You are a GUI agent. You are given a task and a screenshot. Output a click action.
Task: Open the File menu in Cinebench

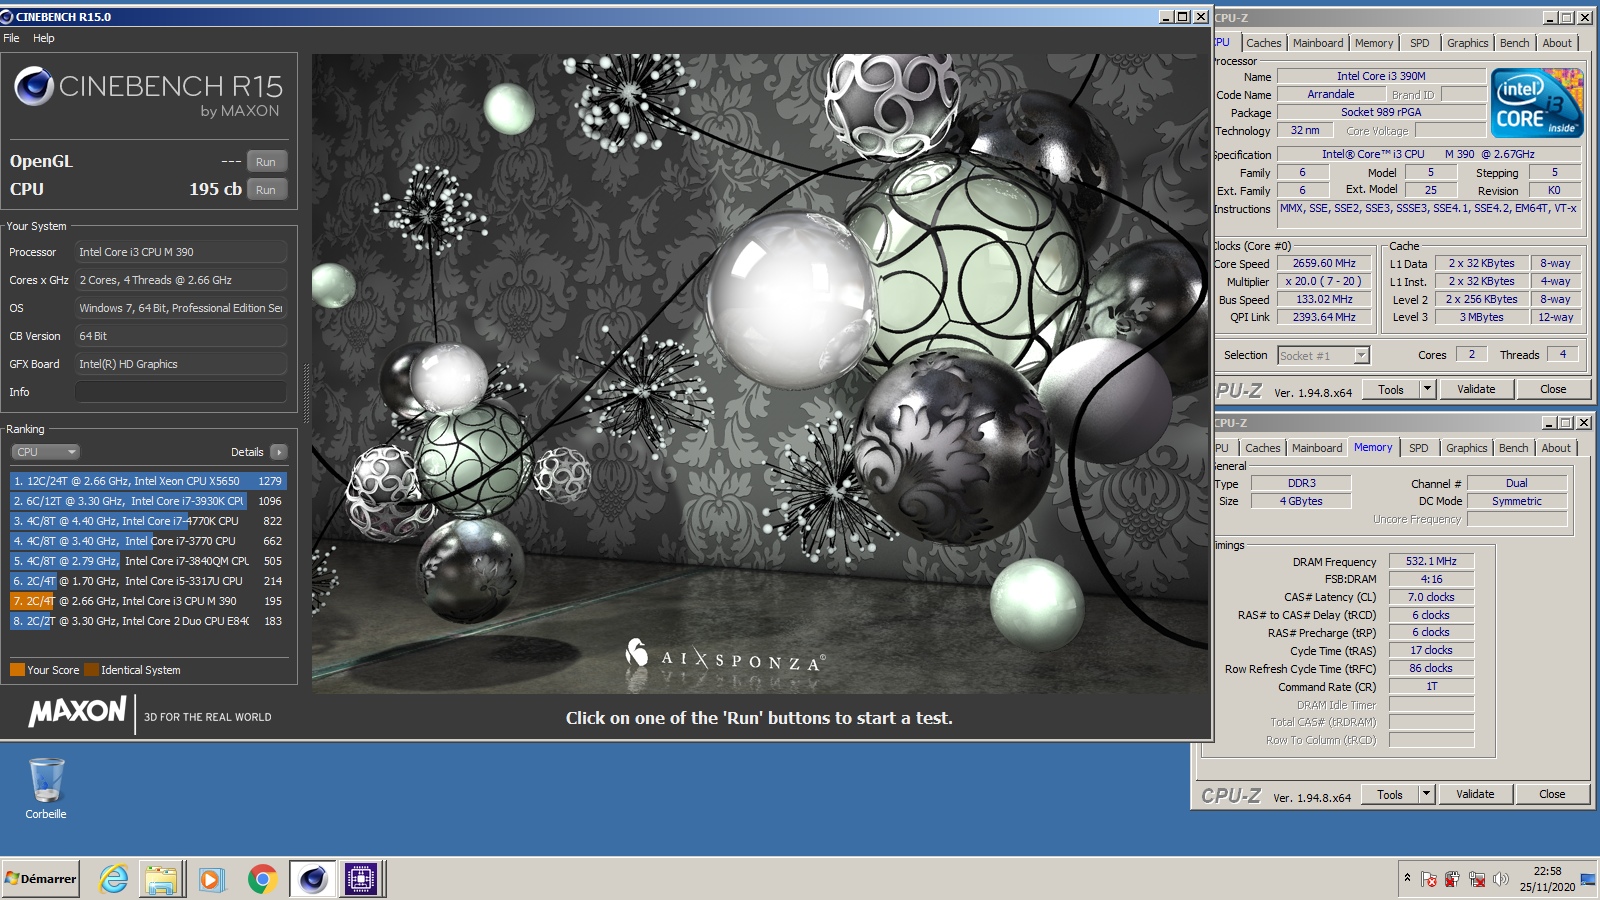(x=12, y=38)
